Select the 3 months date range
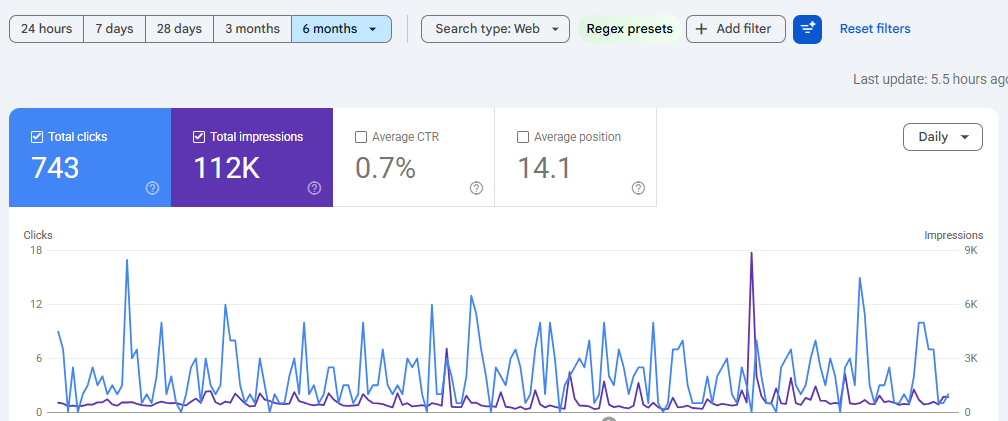 (x=253, y=29)
